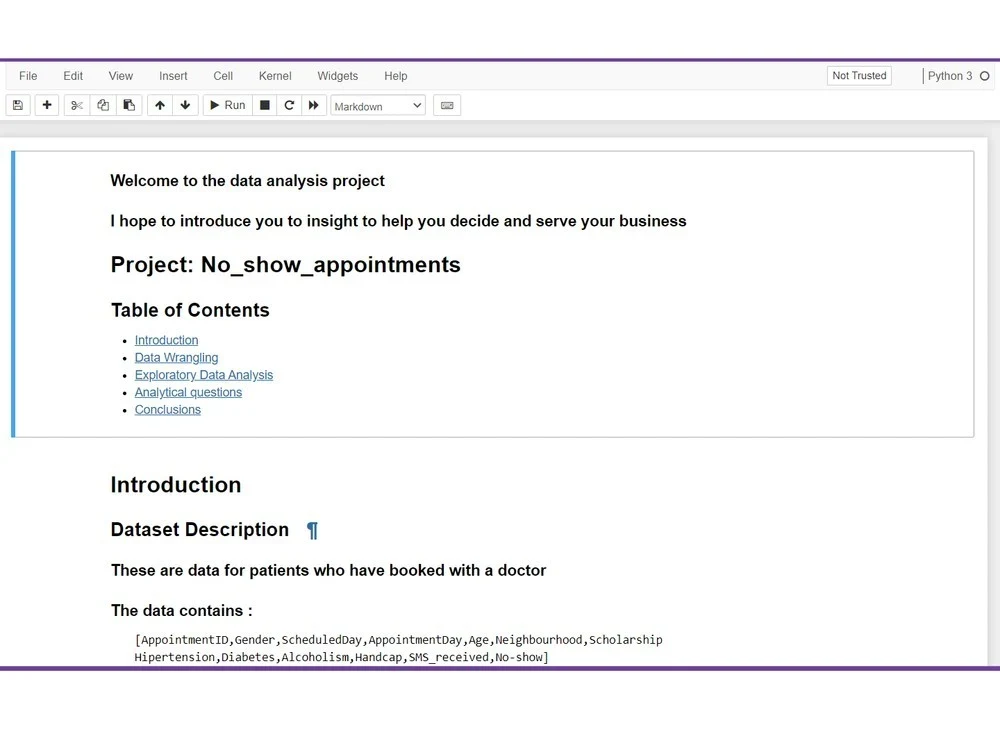Follow the Analytical questions link
The image size is (1000, 750).
click(188, 392)
